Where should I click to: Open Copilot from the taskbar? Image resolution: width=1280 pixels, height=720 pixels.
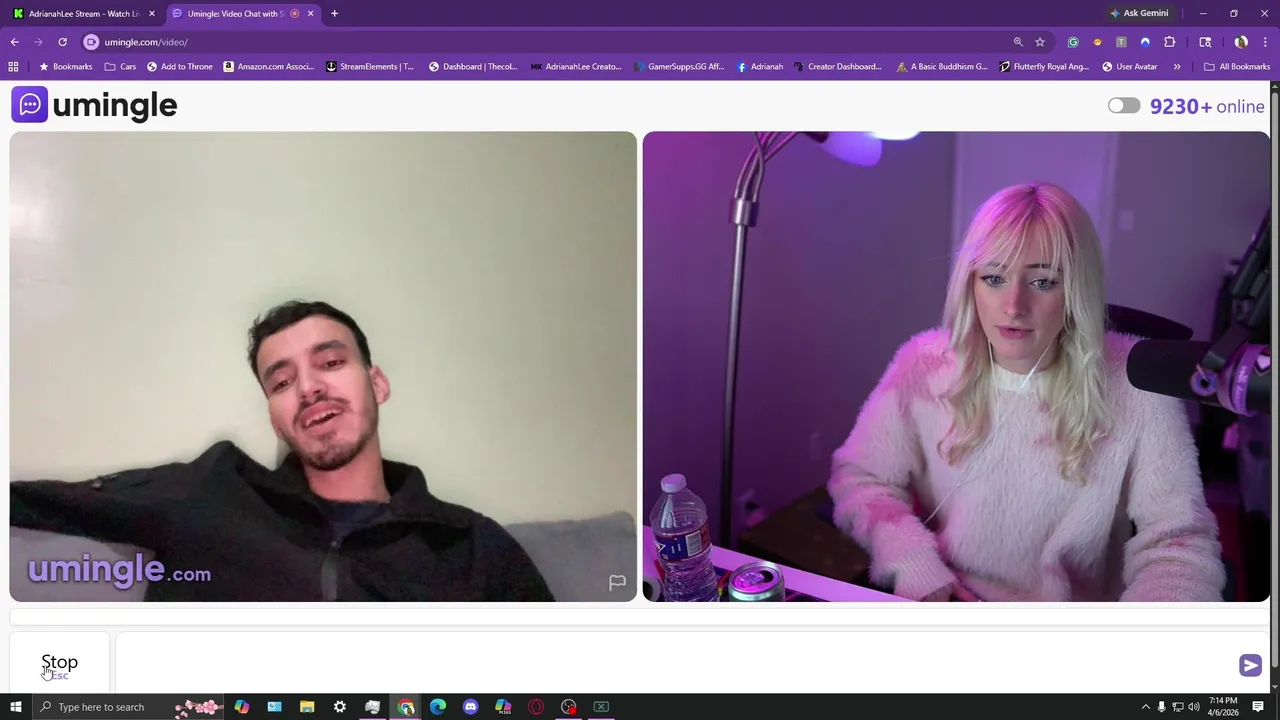point(242,707)
